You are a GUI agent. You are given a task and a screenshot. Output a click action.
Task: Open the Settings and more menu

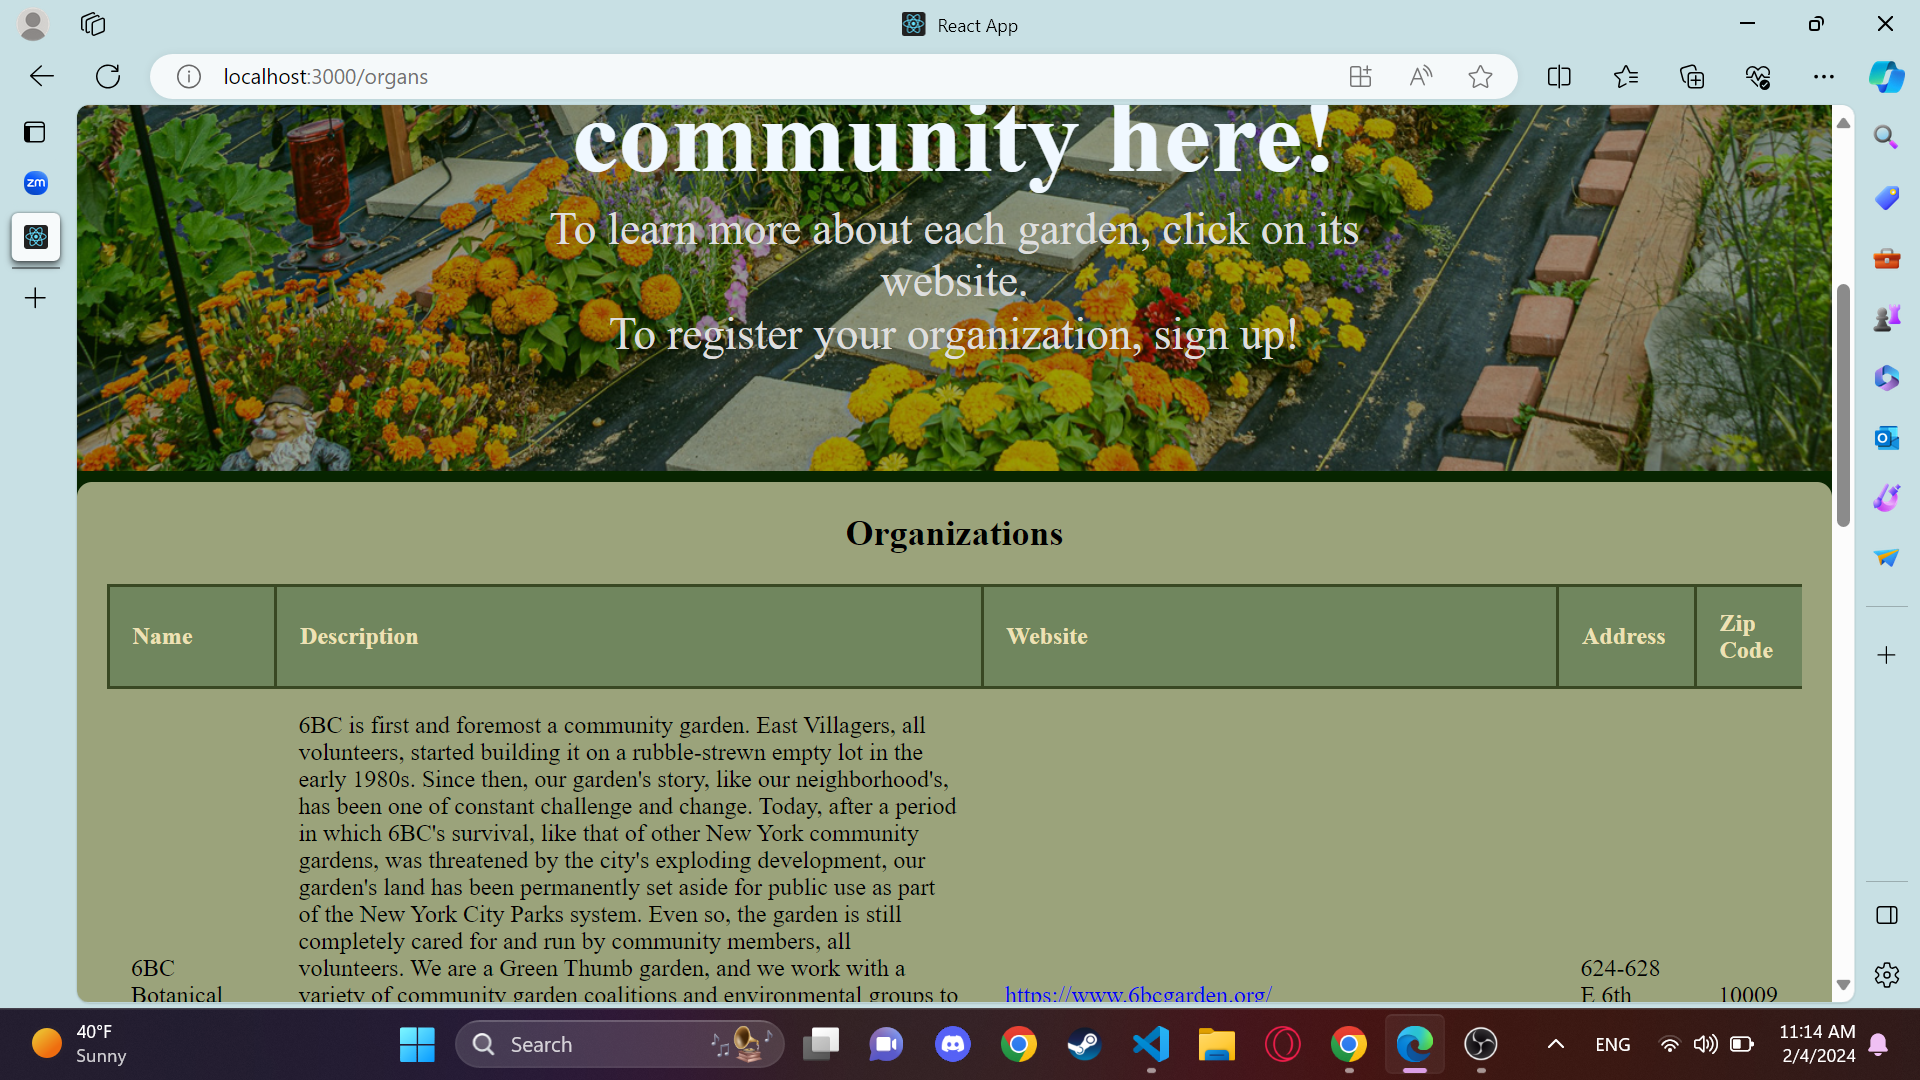click(x=1824, y=76)
